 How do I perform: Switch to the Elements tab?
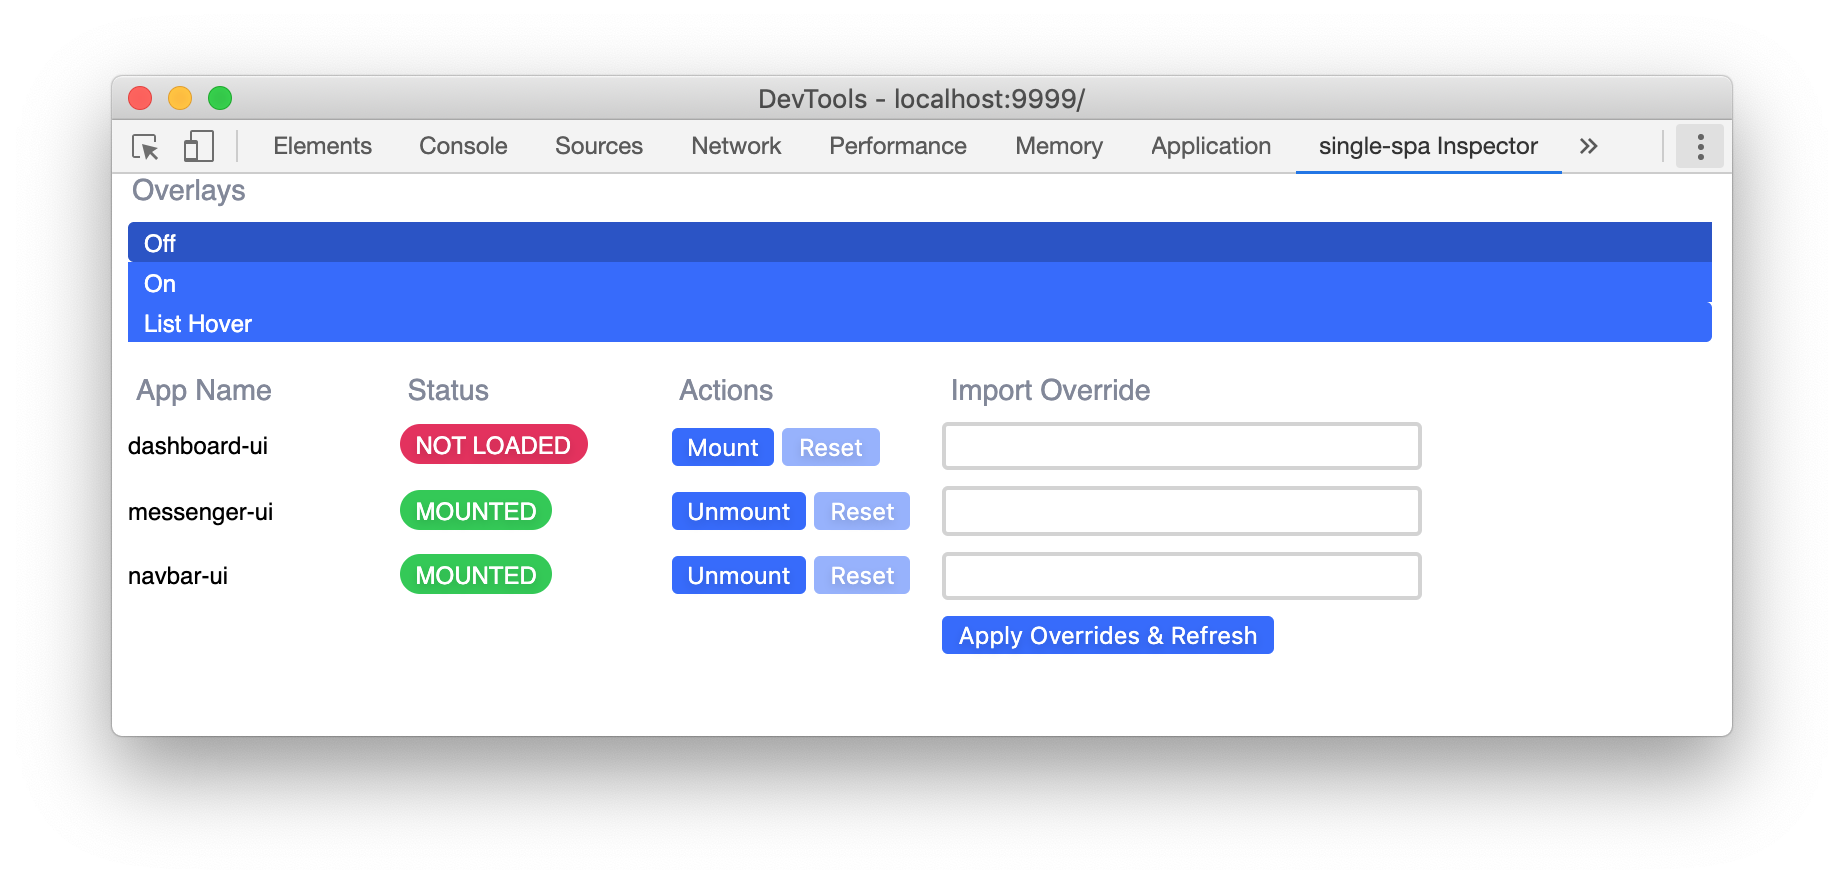point(322,146)
